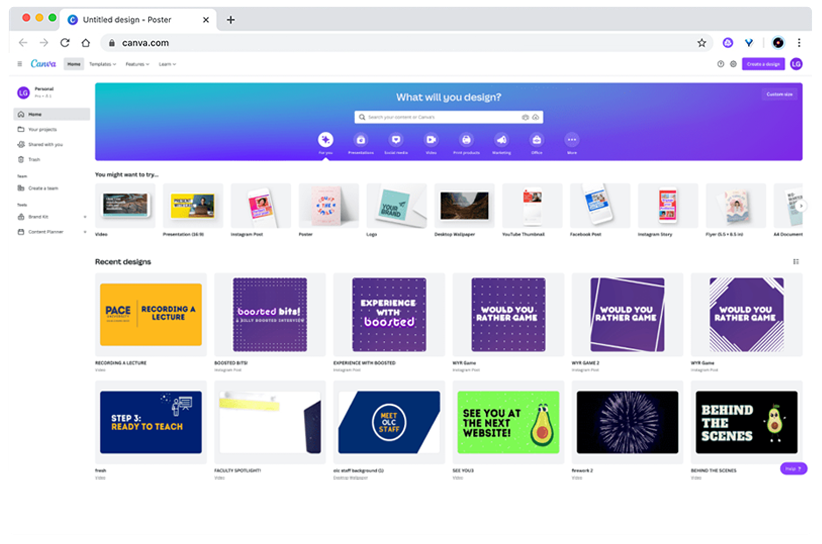This screenshot has height=544, width=822.
Task: Open Shared with you in sidebar
Action: [x=51, y=145]
